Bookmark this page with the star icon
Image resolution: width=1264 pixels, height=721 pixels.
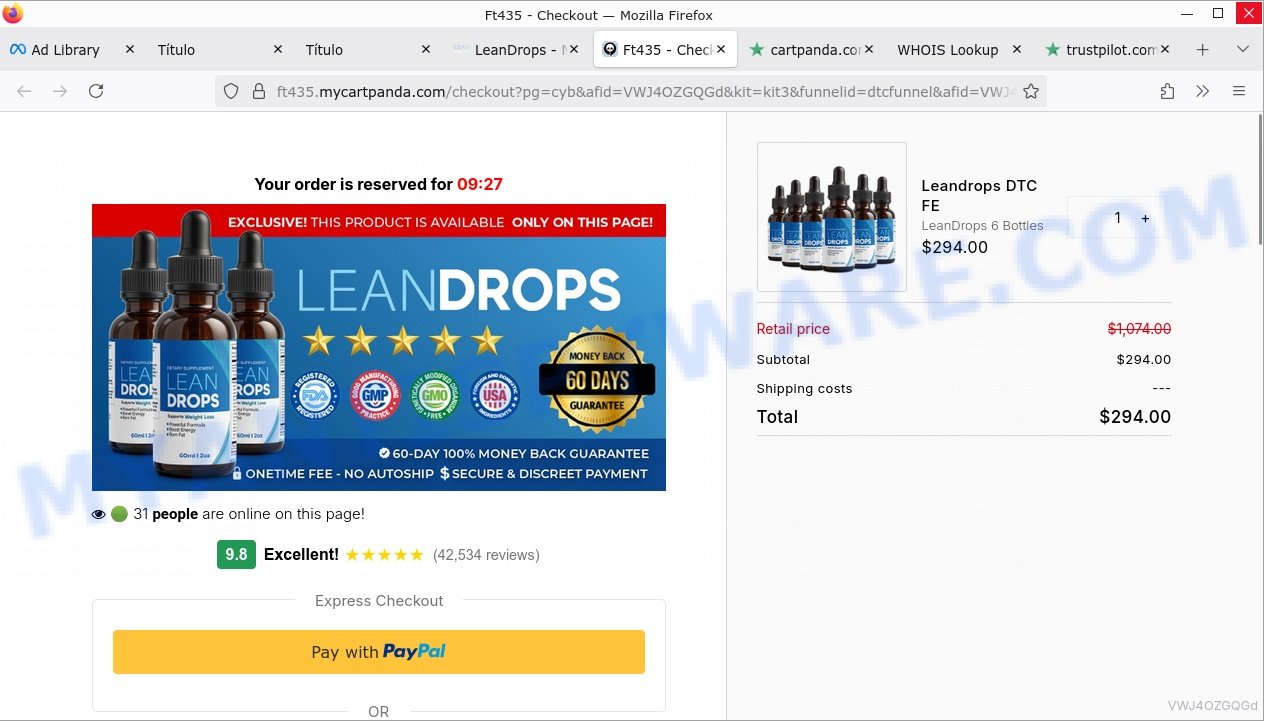point(1031,91)
